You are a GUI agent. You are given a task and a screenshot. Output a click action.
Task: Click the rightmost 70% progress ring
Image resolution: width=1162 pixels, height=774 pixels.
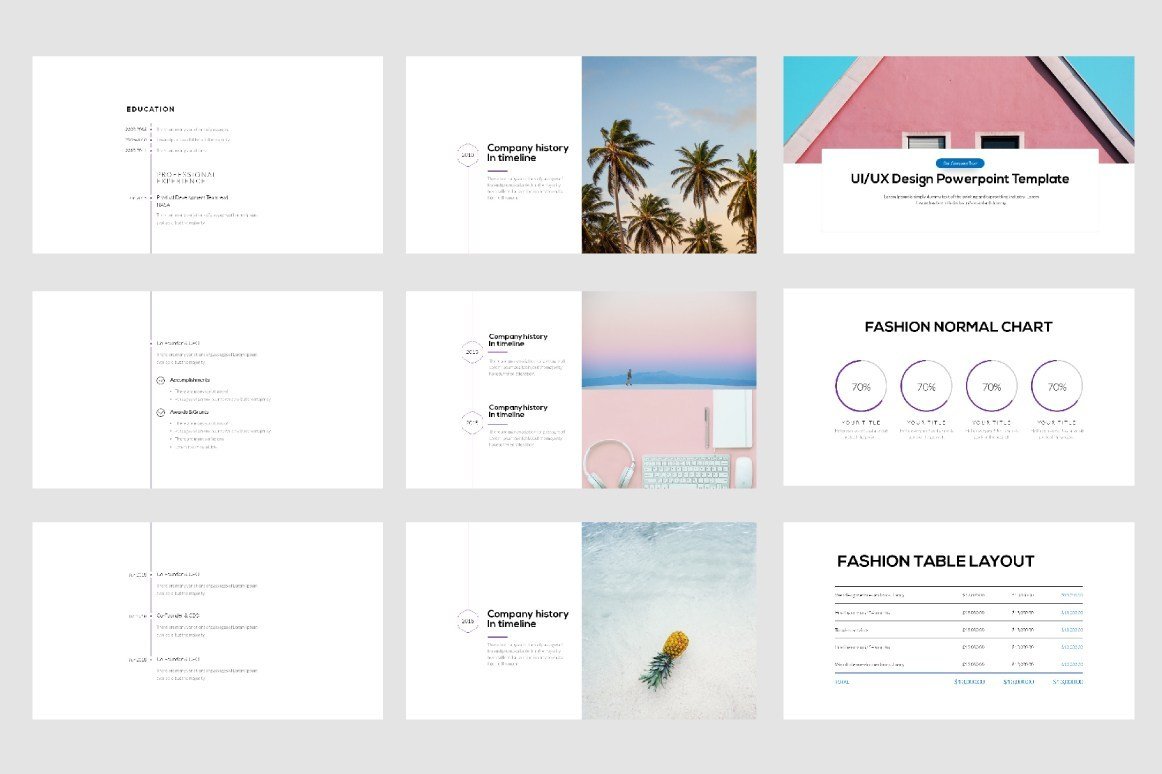point(1056,386)
